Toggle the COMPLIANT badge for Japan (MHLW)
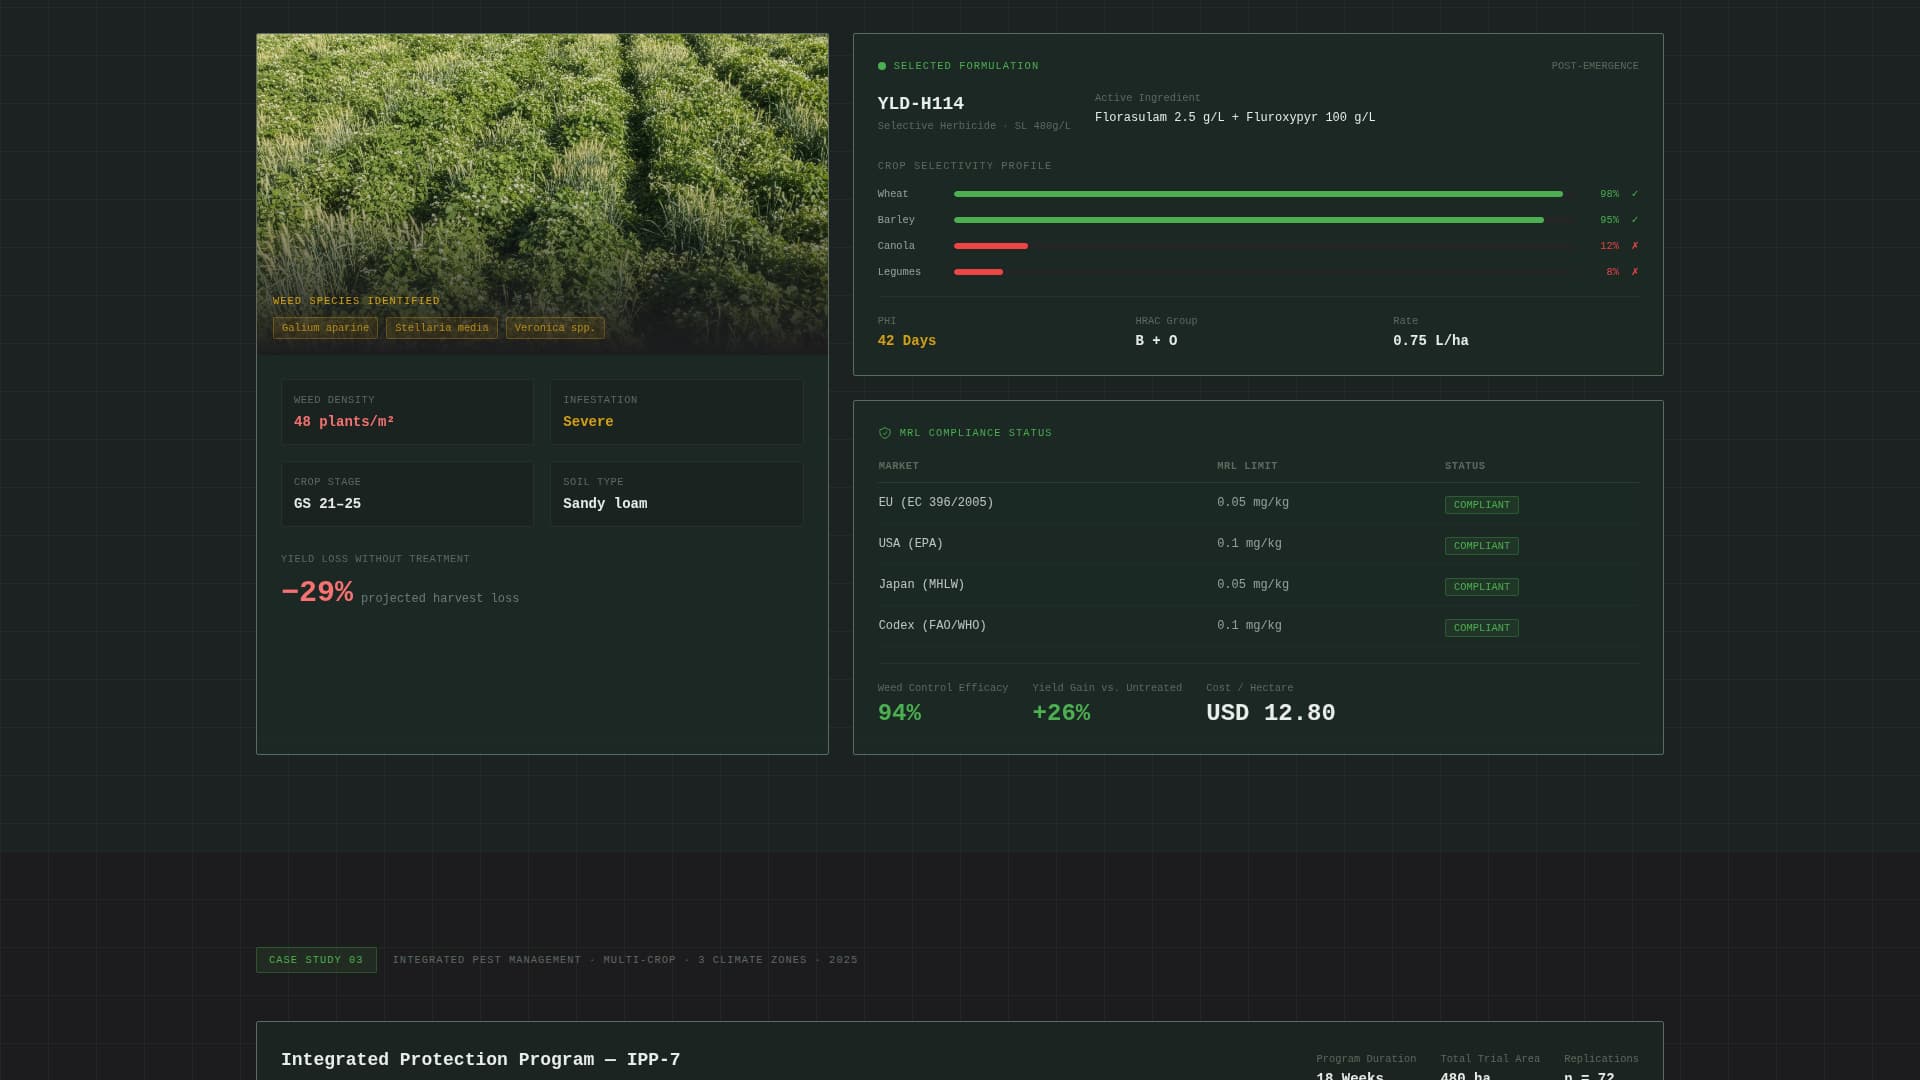1920x1080 pixels. click(x=1481, y=587)
